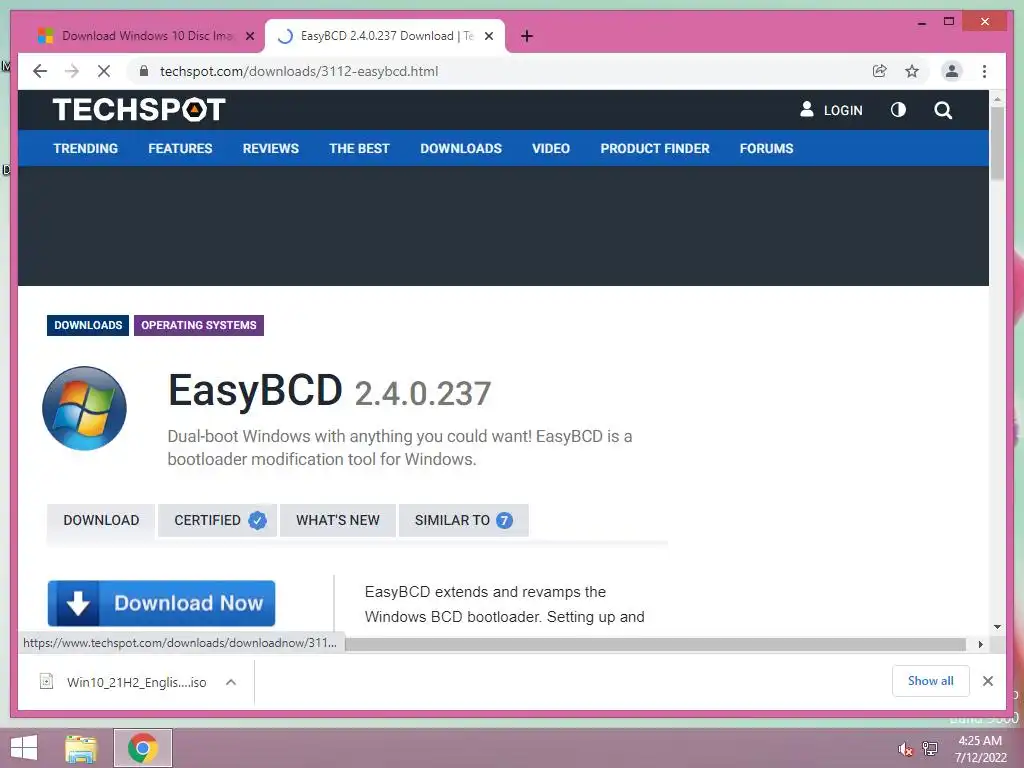Open the VIDEO menu item
This screenshot has height=768, width=1024.
pyautogui.click(x=551, y=148)
